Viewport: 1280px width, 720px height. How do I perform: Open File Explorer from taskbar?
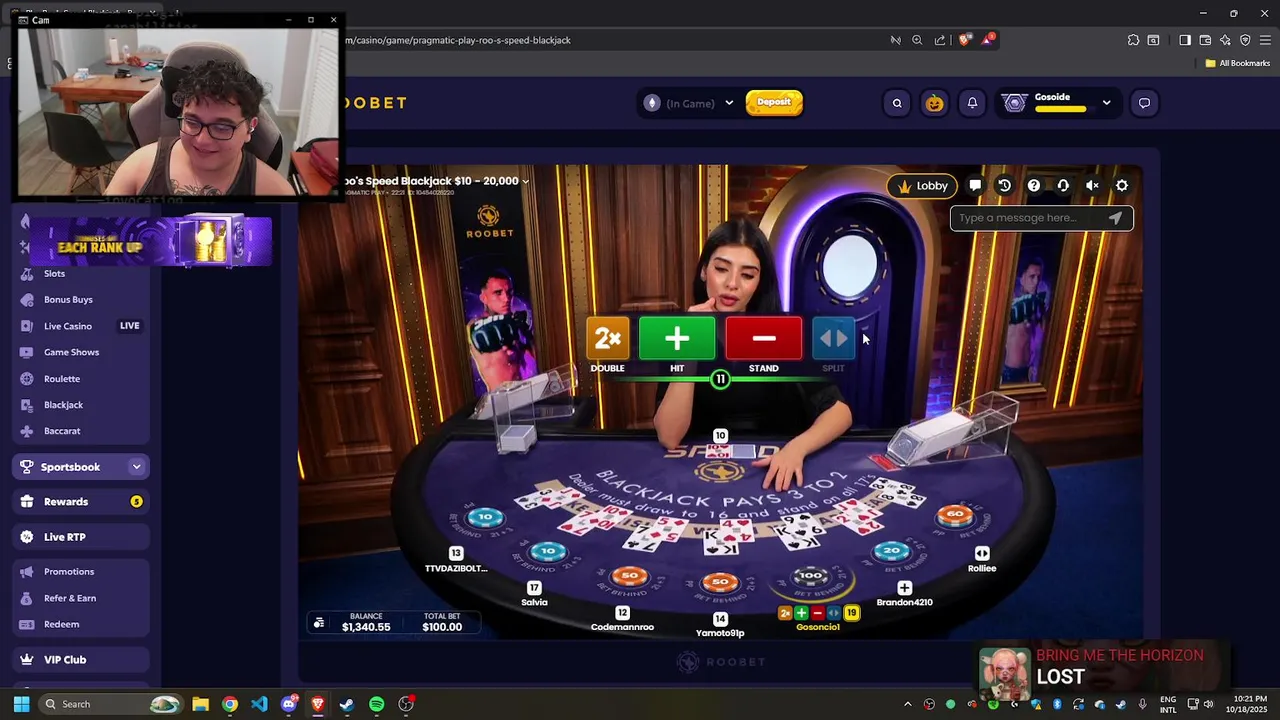pyautogui.click(x=200, y=704)
